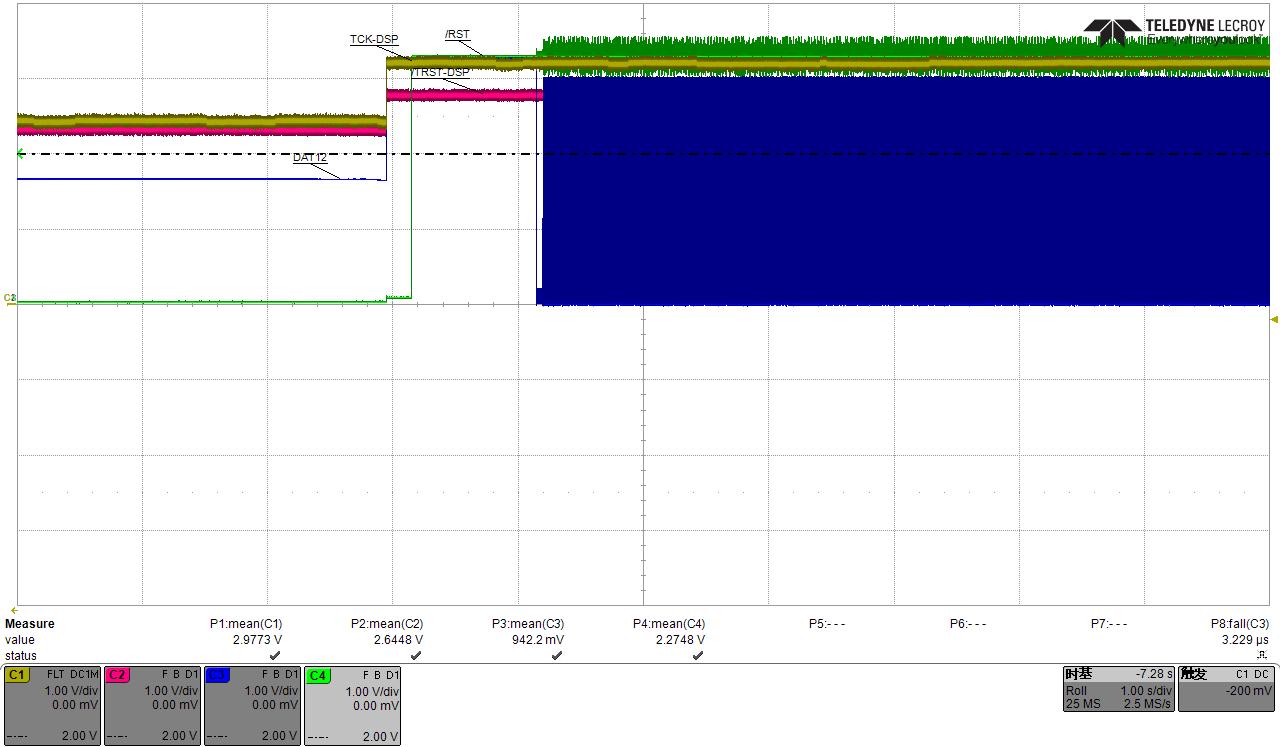
Task: Open the C3 channel descriptor box
Action: 252,705
